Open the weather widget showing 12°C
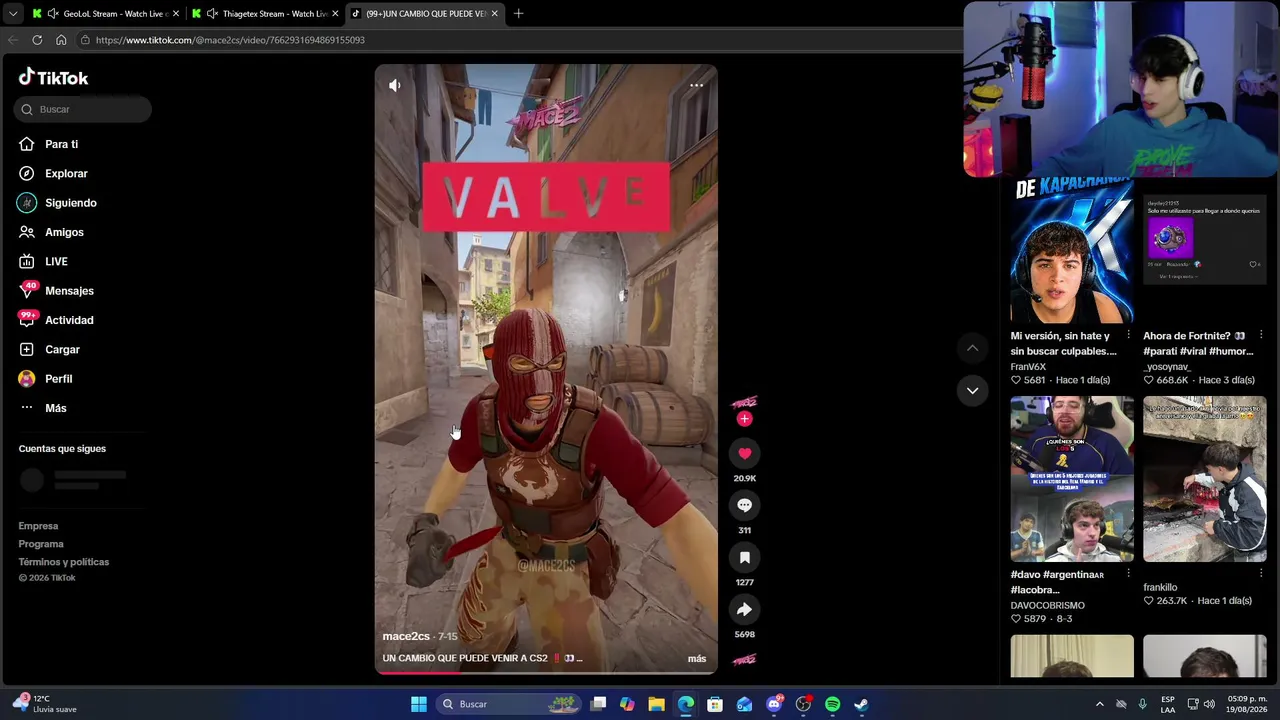The width and height of the screenshot is (1280, 720). (x=45, y=704)
